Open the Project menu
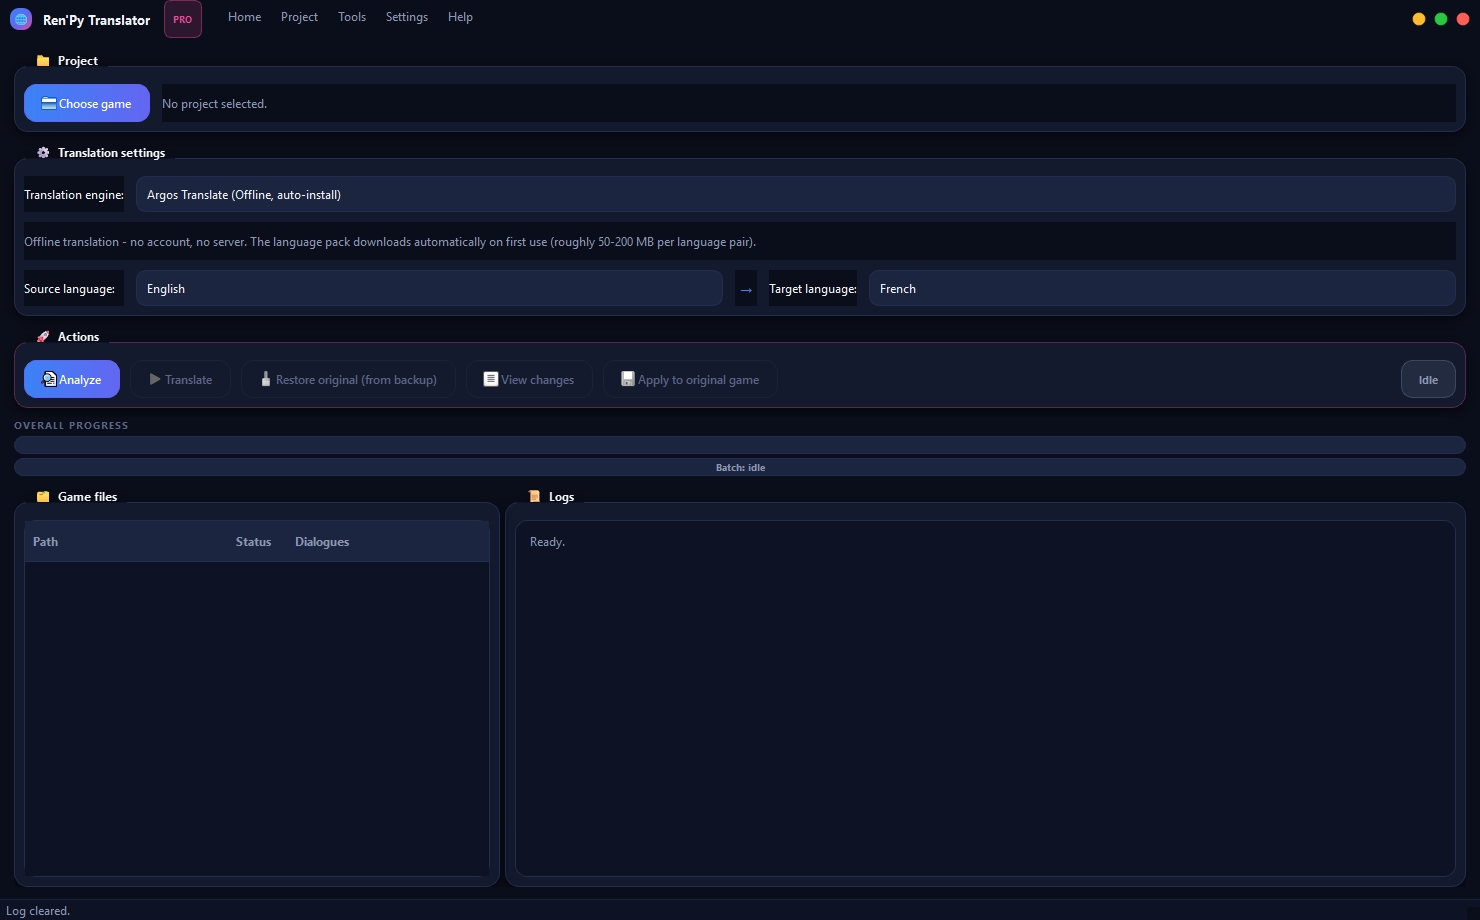Screen dimensions: 1480x920 point(299,17)
